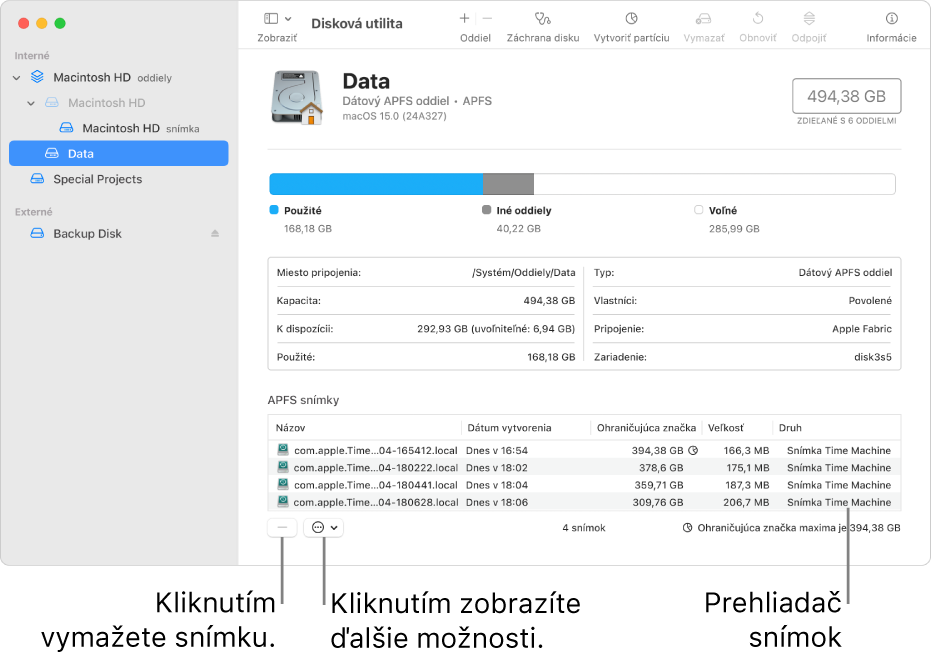This screenshot has height=662, width=931.
Task: Sort snapshots by Veľkosť column
Action: [x=737, y=427]
